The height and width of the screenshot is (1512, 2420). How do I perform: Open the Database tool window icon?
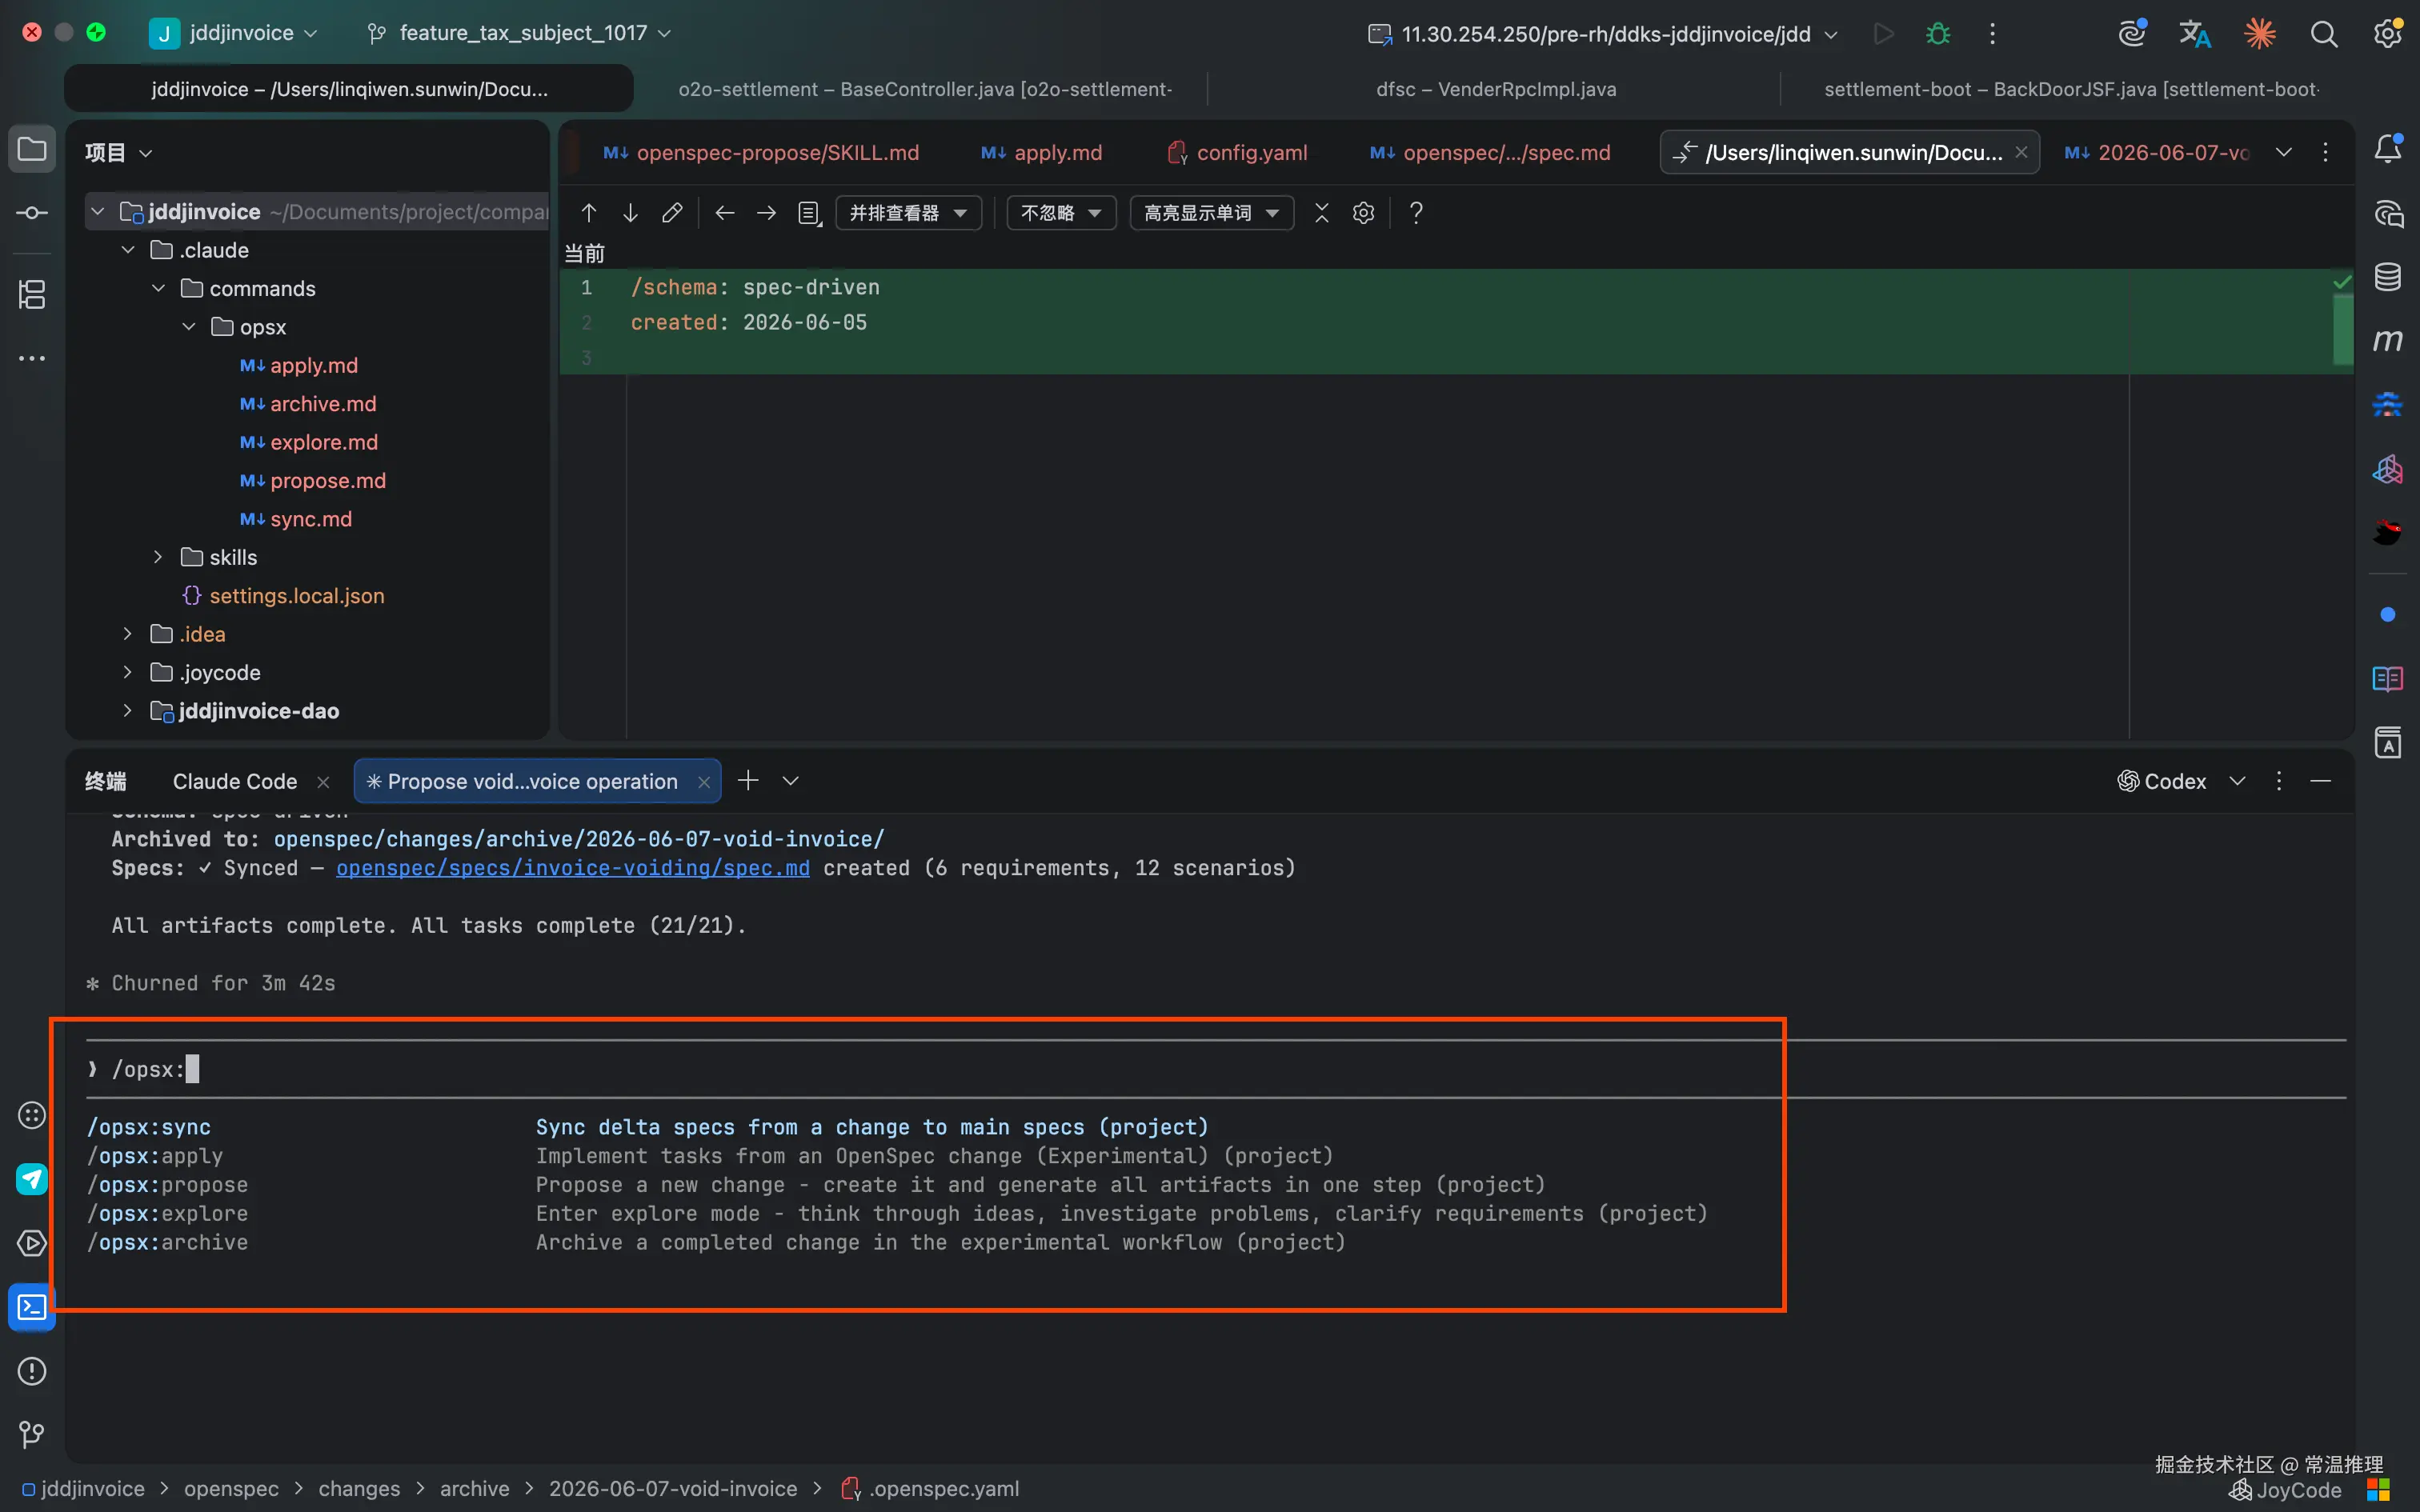pos(2388,277)
